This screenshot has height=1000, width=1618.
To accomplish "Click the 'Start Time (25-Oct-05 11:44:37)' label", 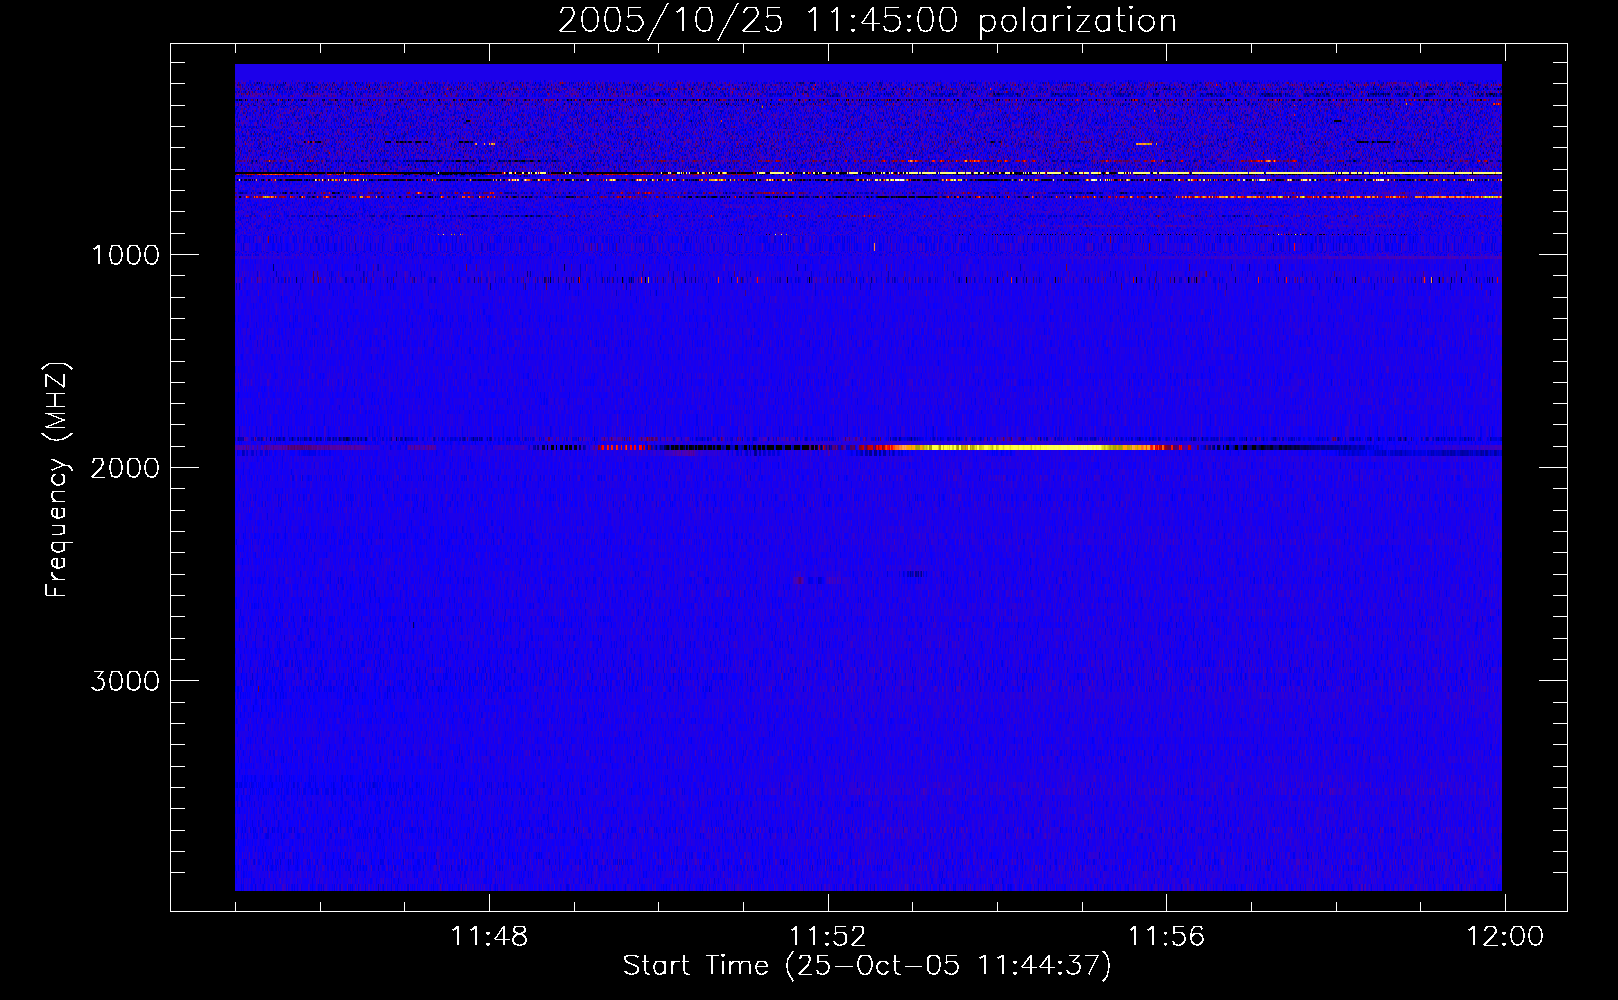I will [x=867, y=966].
